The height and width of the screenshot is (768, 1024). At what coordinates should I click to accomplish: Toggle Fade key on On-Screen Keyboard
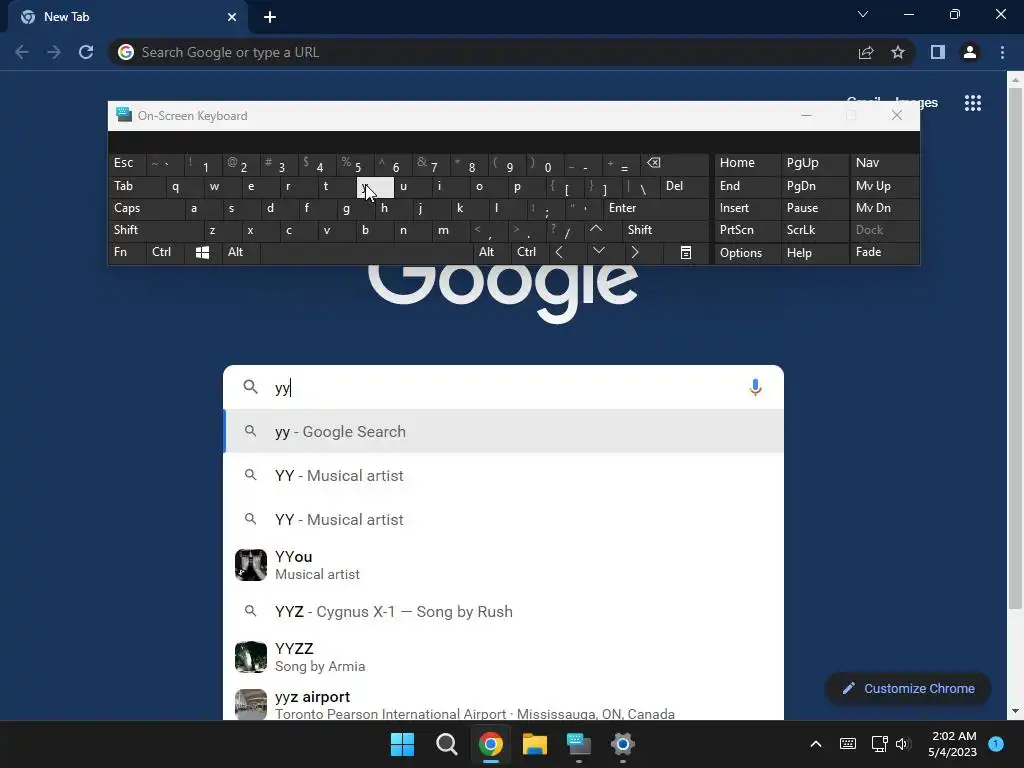884,253
